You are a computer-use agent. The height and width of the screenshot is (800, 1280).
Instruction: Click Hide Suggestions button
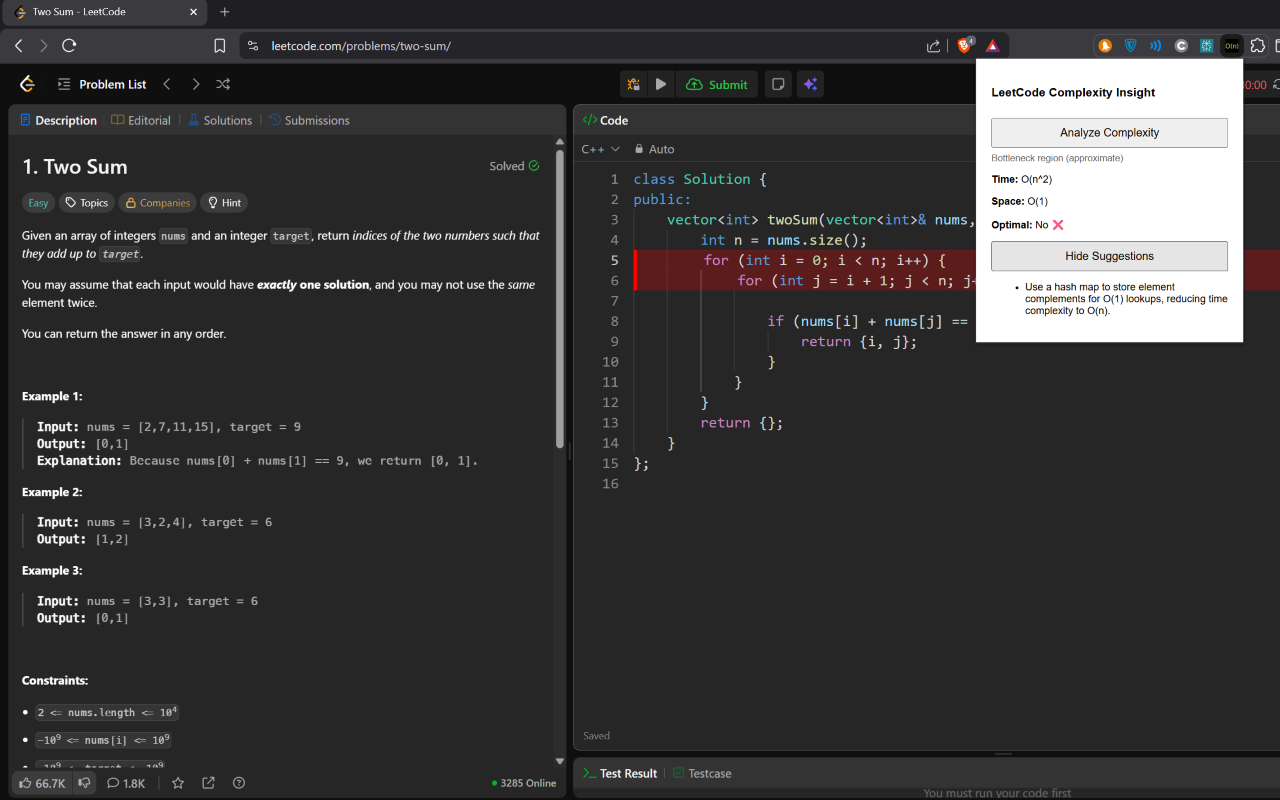click(x=1109, y=256)
